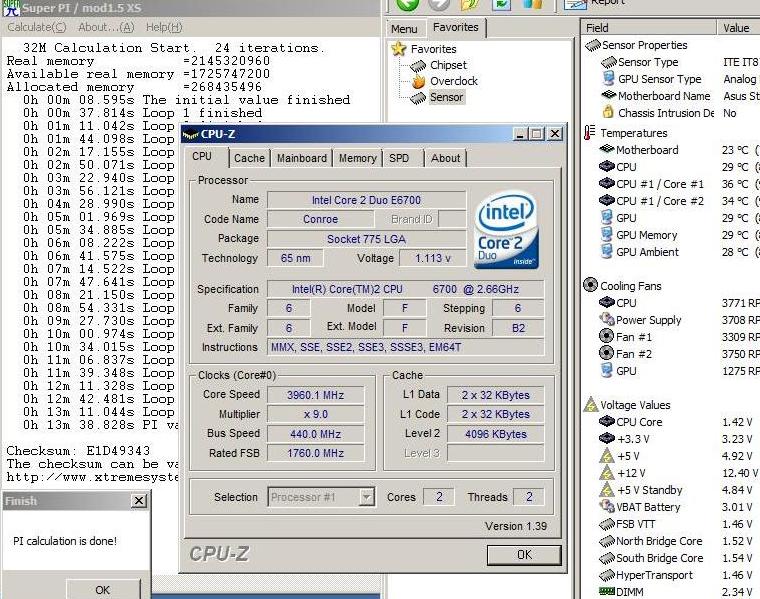Open the Mainboard tab in CPU-Z
Image resolution: width=760 pixels, height=599 pixels.
(301, 158)
